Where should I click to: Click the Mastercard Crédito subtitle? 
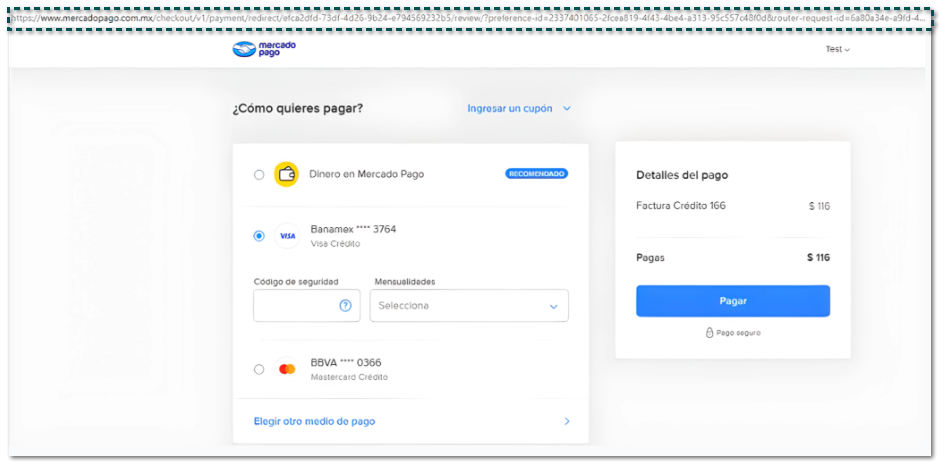click(x=349, y=378)
